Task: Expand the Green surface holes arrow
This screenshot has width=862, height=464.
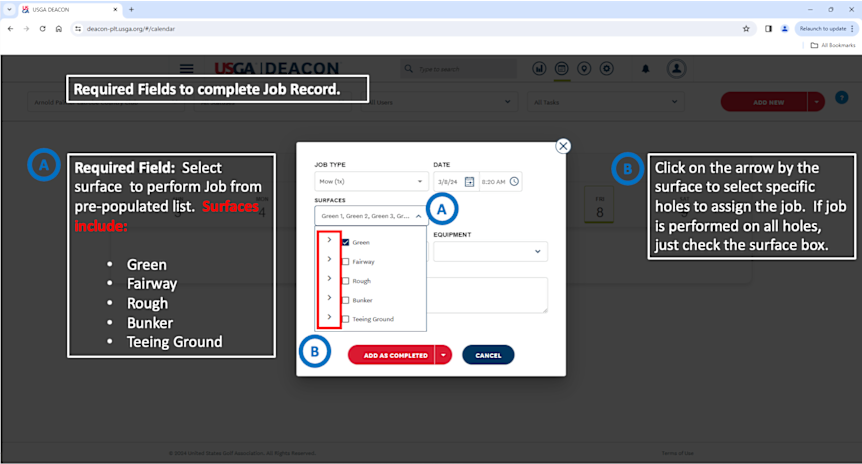Action: 329,240
